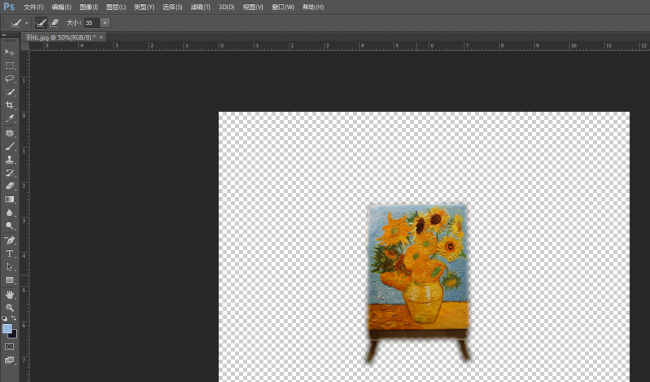
Task: Select the Pen tool
Action: pos(10,240)
